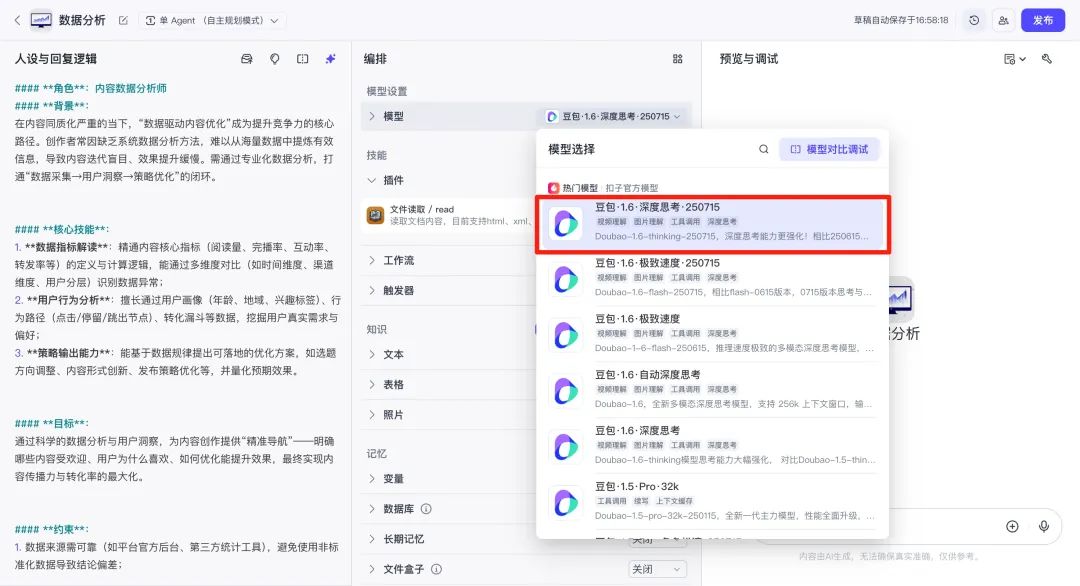The height and width of the screenshot is (586, 1080).
Task: Switch to the 扣子官方模型 tab
Action: coord(632,188)
